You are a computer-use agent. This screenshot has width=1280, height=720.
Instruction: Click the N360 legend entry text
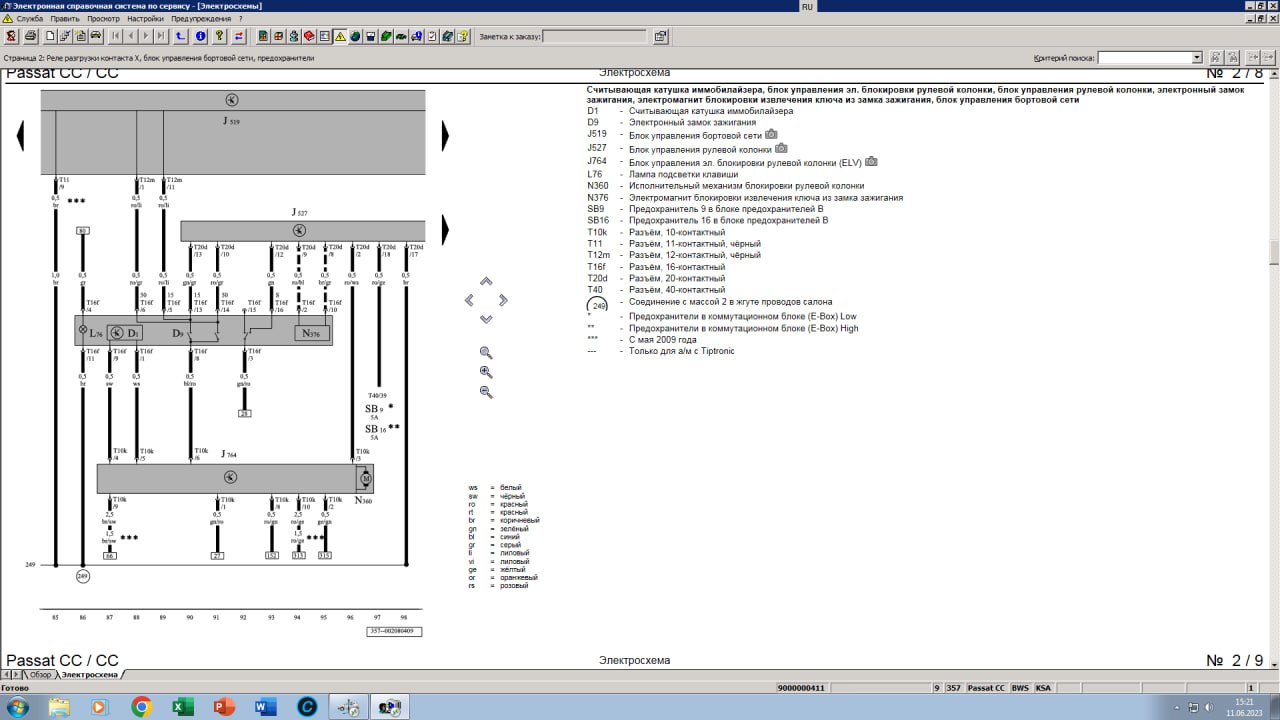tap(746, 186)
